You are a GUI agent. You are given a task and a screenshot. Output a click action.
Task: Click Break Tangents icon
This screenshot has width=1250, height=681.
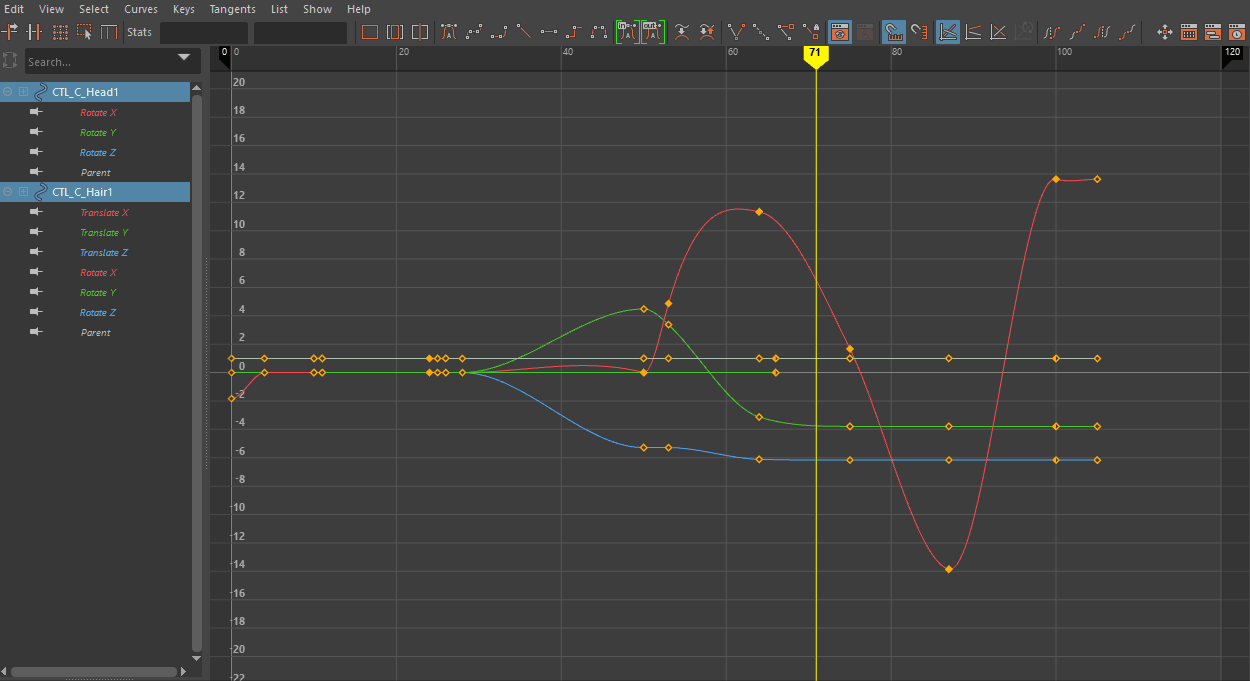(737, 32)
